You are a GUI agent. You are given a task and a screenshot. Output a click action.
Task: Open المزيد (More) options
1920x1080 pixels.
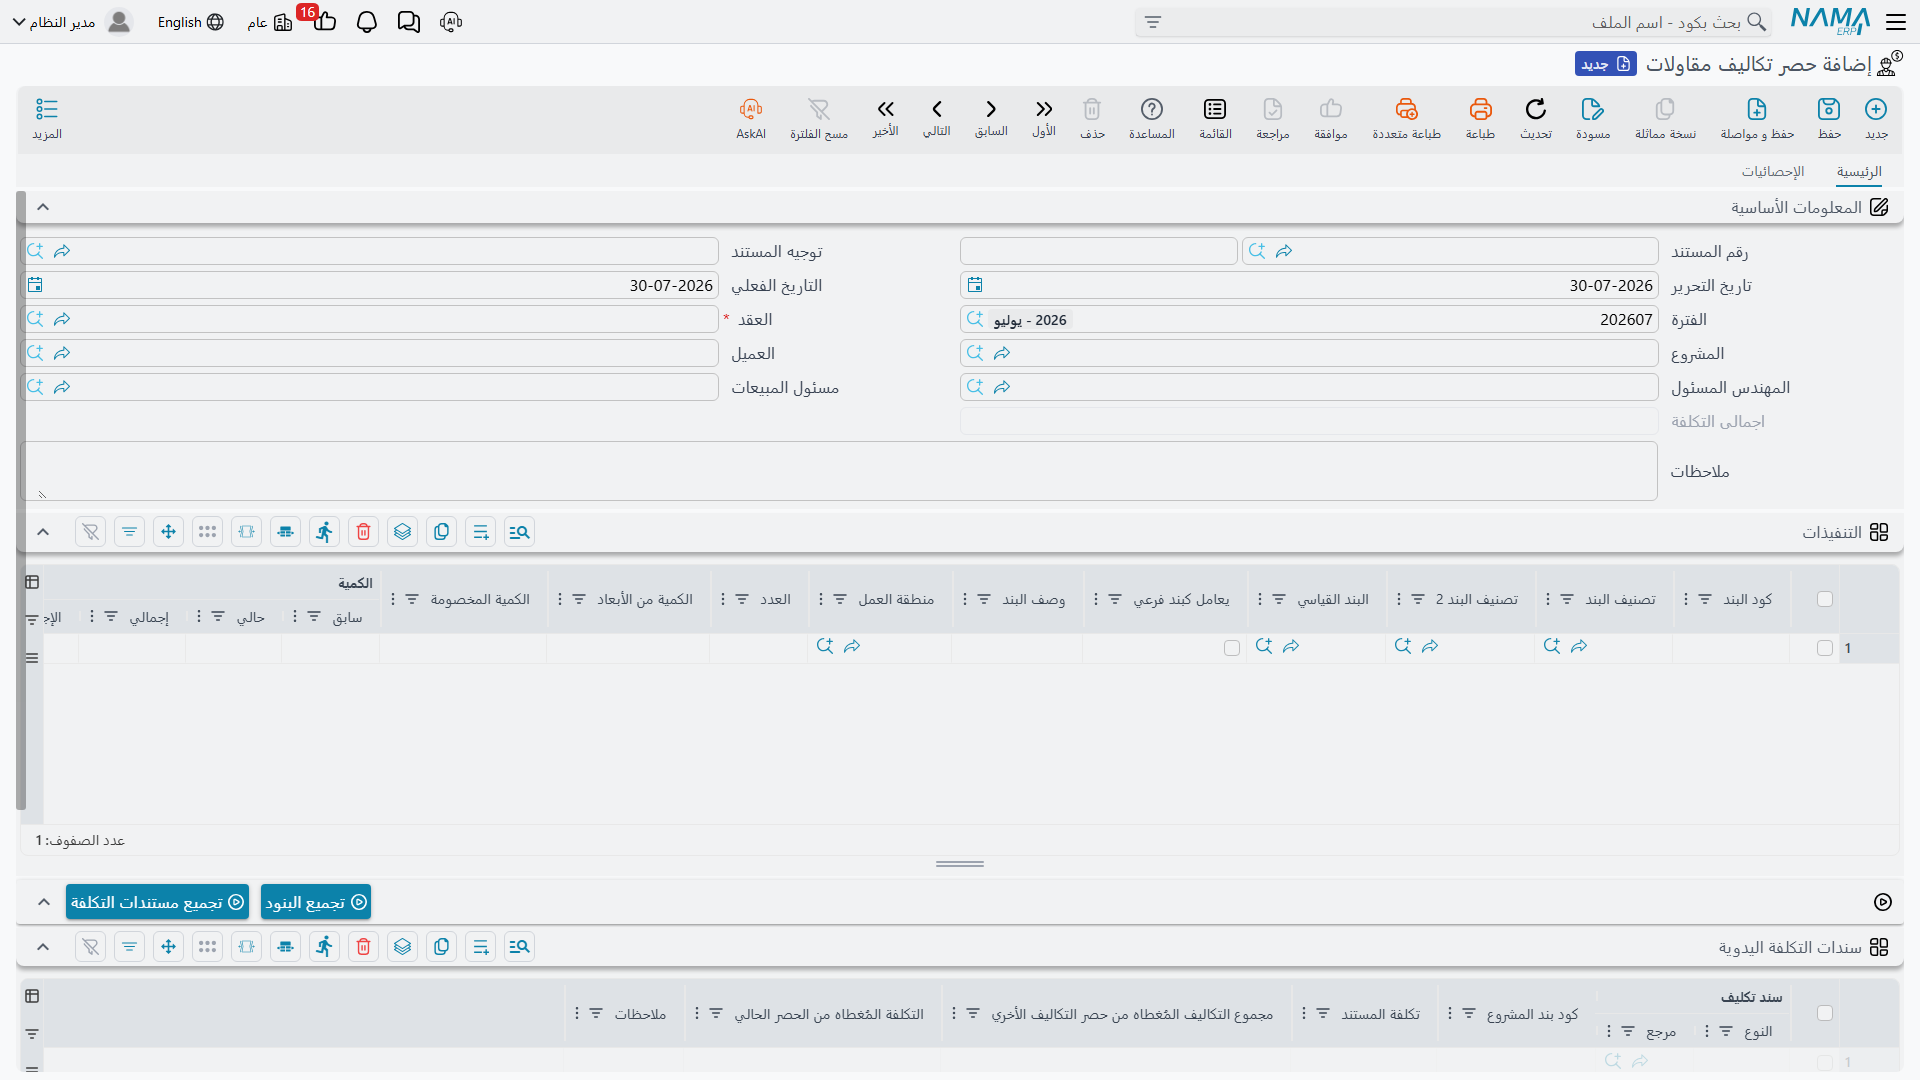pyautogui.click(x=47, y=117)
